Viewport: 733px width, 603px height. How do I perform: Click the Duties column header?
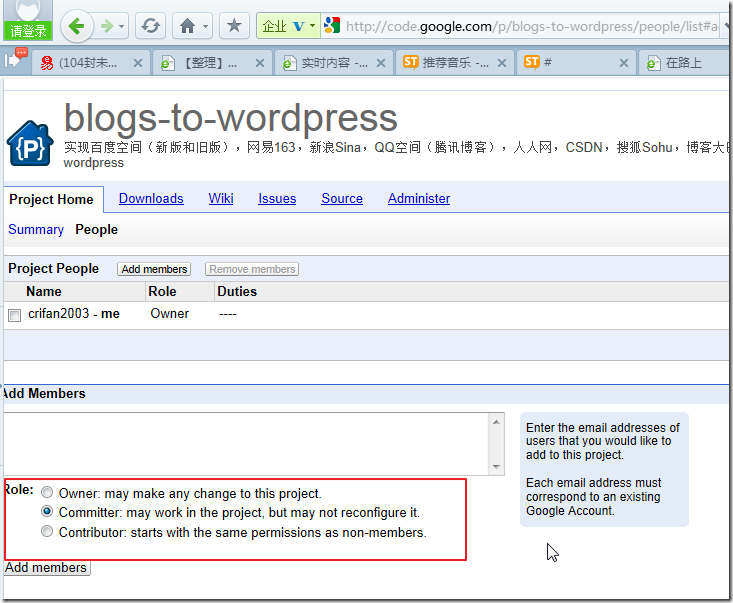point(237,292)
